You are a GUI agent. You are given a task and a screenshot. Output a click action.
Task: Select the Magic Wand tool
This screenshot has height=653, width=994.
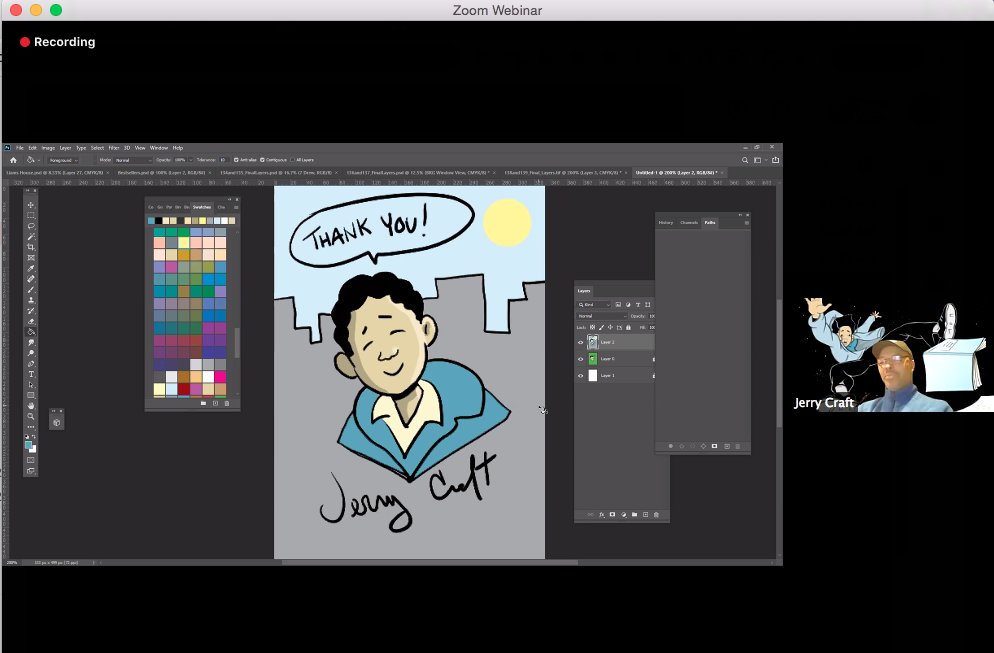coord(30,236)
